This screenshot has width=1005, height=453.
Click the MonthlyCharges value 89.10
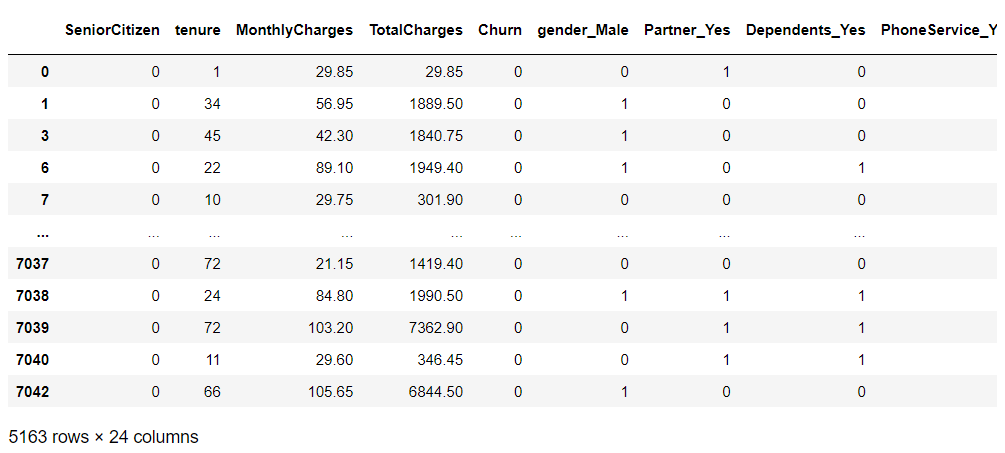334,168
